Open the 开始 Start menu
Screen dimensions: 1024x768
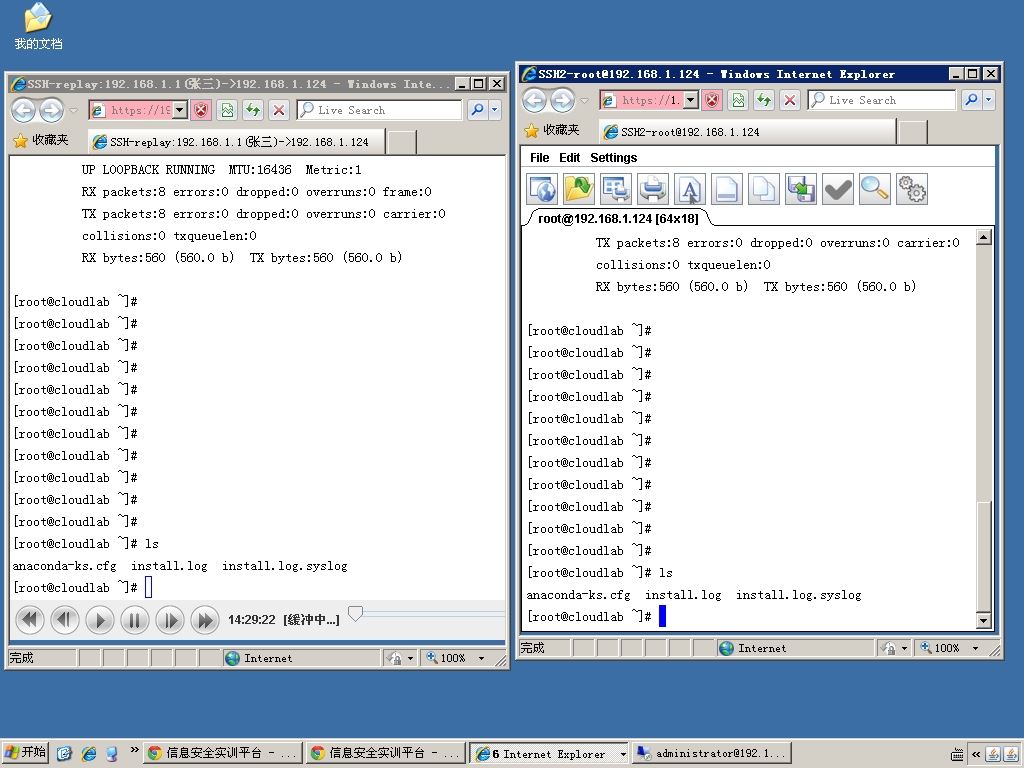pos(25,752)
